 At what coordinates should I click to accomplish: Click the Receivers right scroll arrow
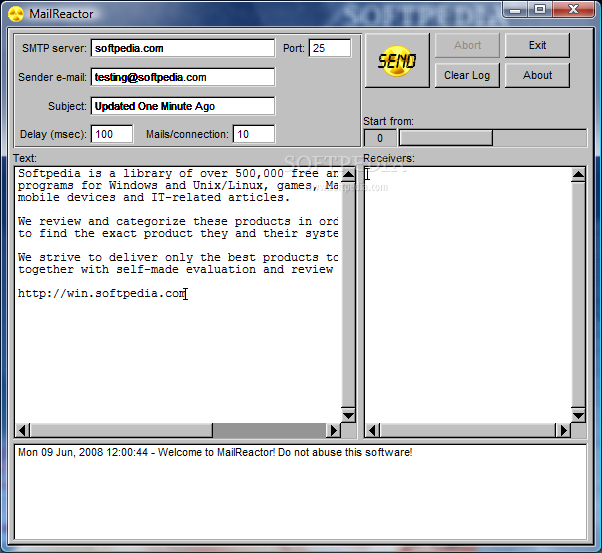(x=563, y=430)
